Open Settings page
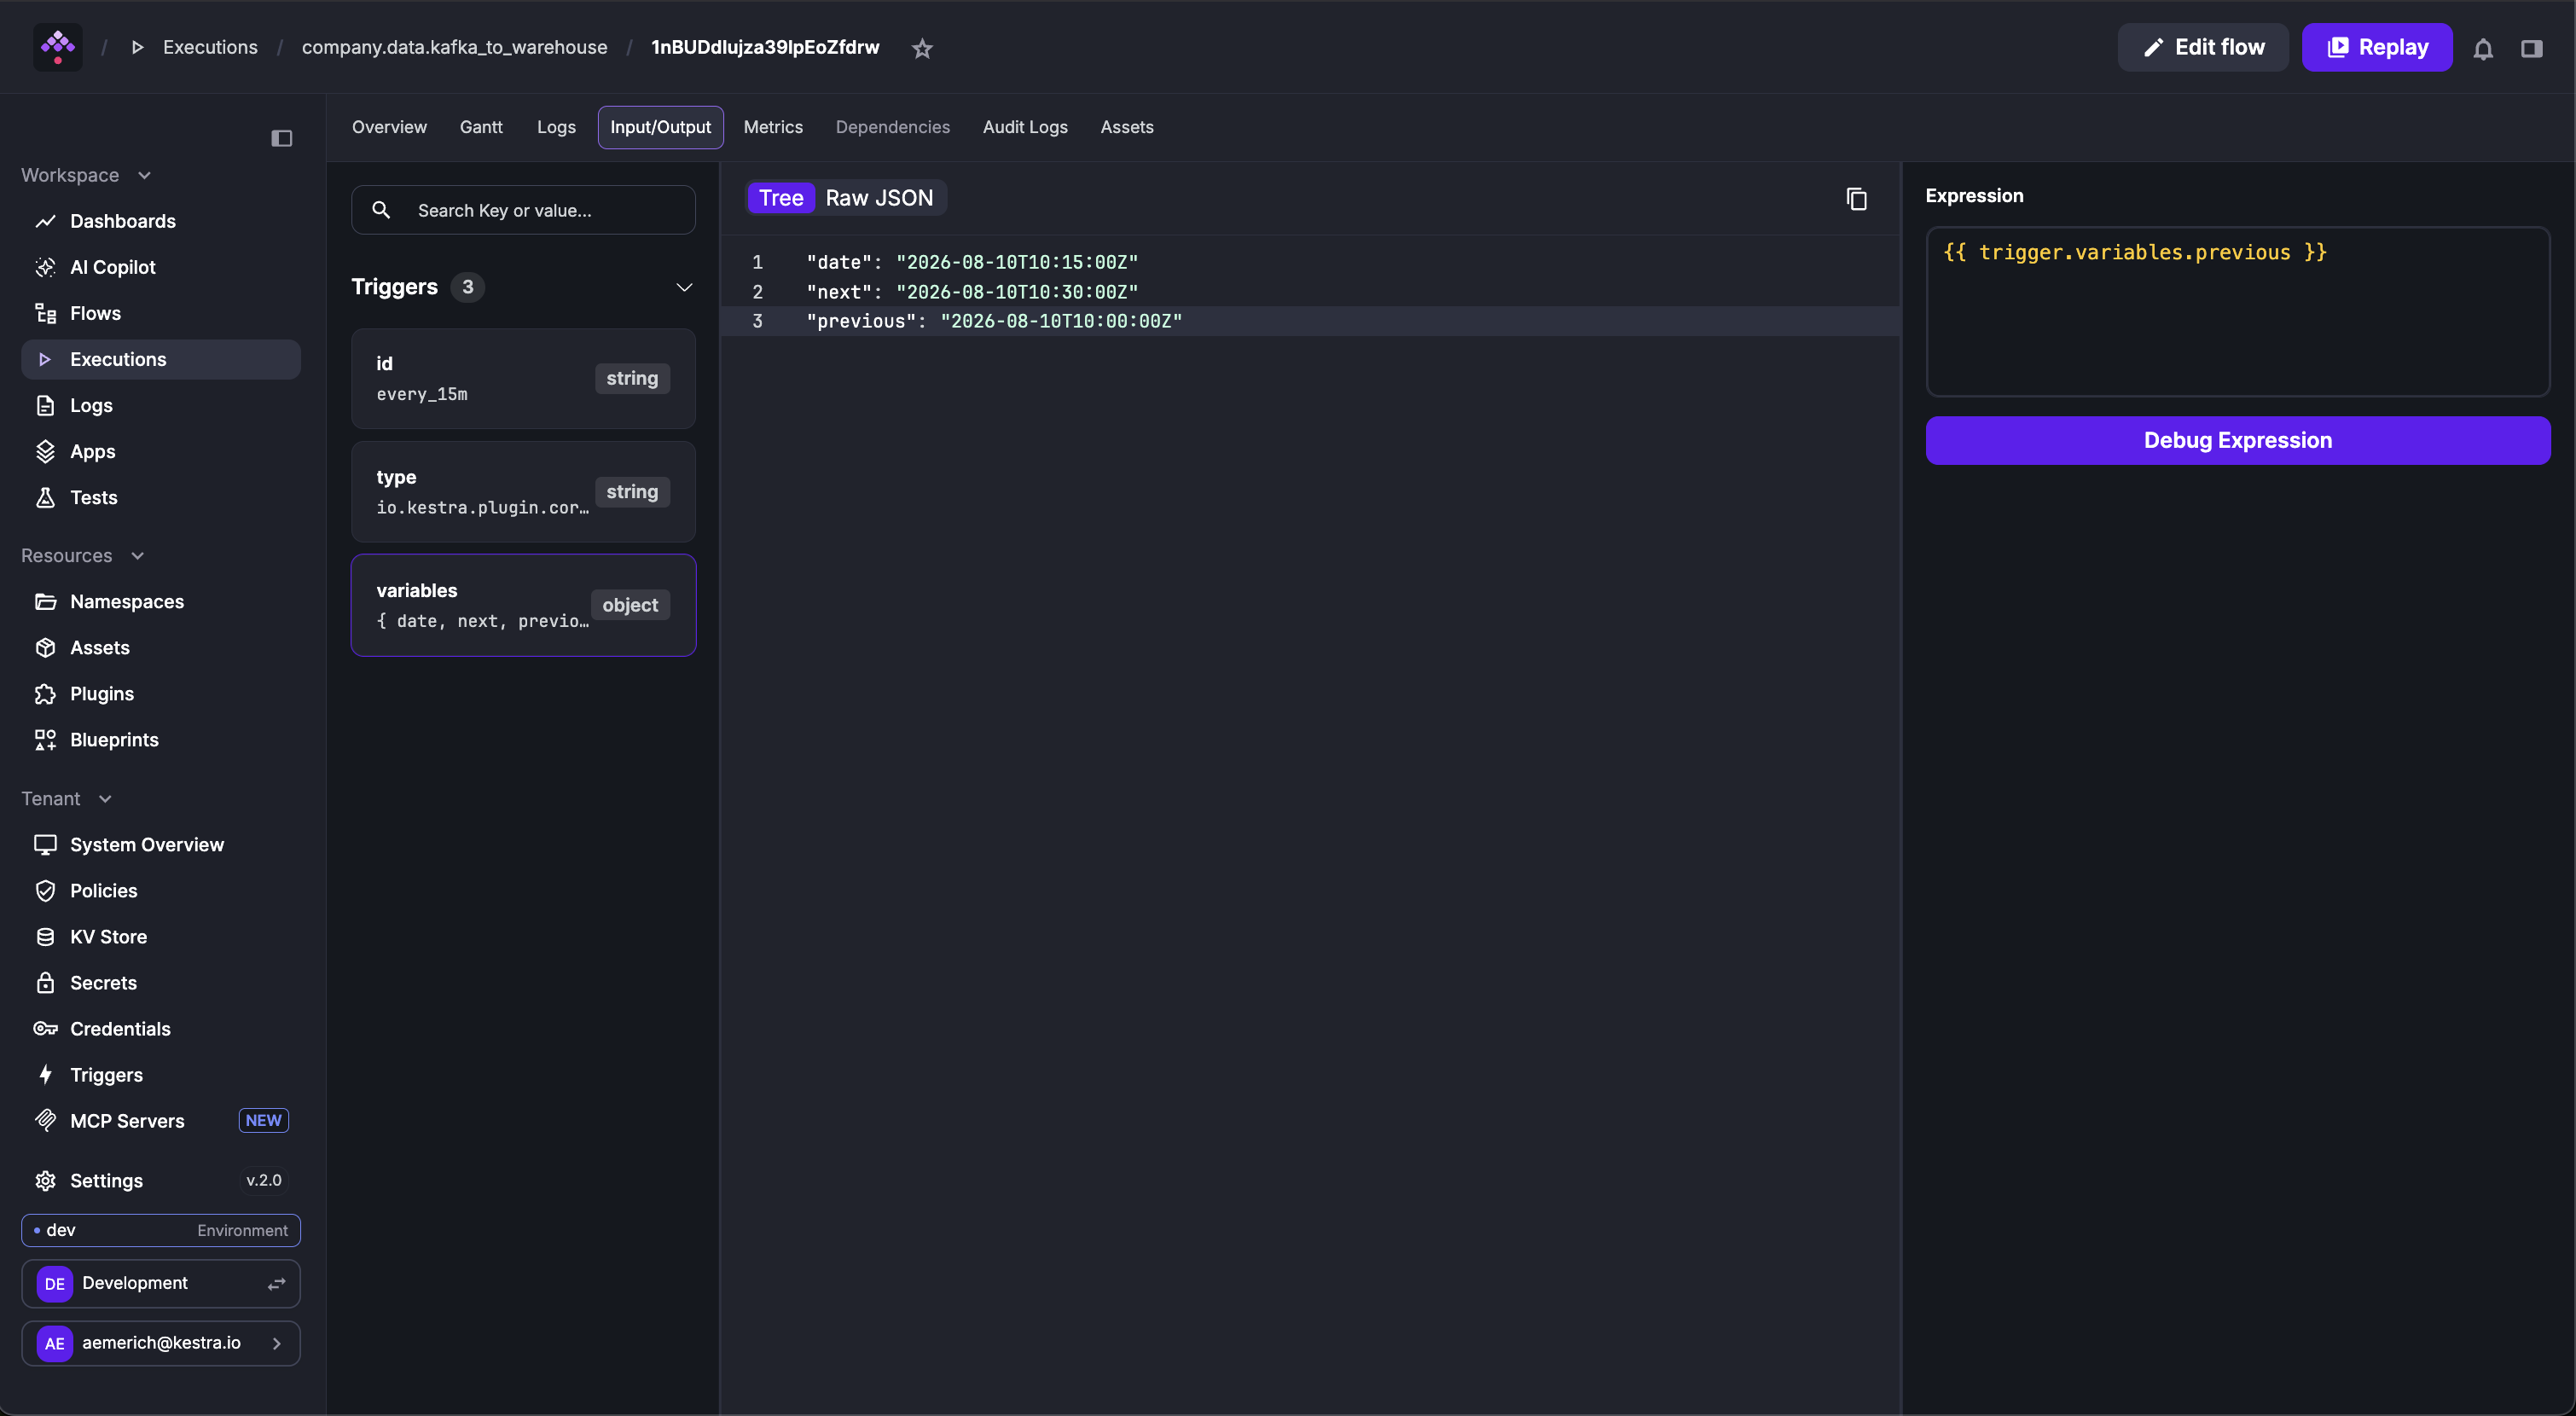Image resolution: width=2576 pixels, height=1416 pixels. [160, 1180]
